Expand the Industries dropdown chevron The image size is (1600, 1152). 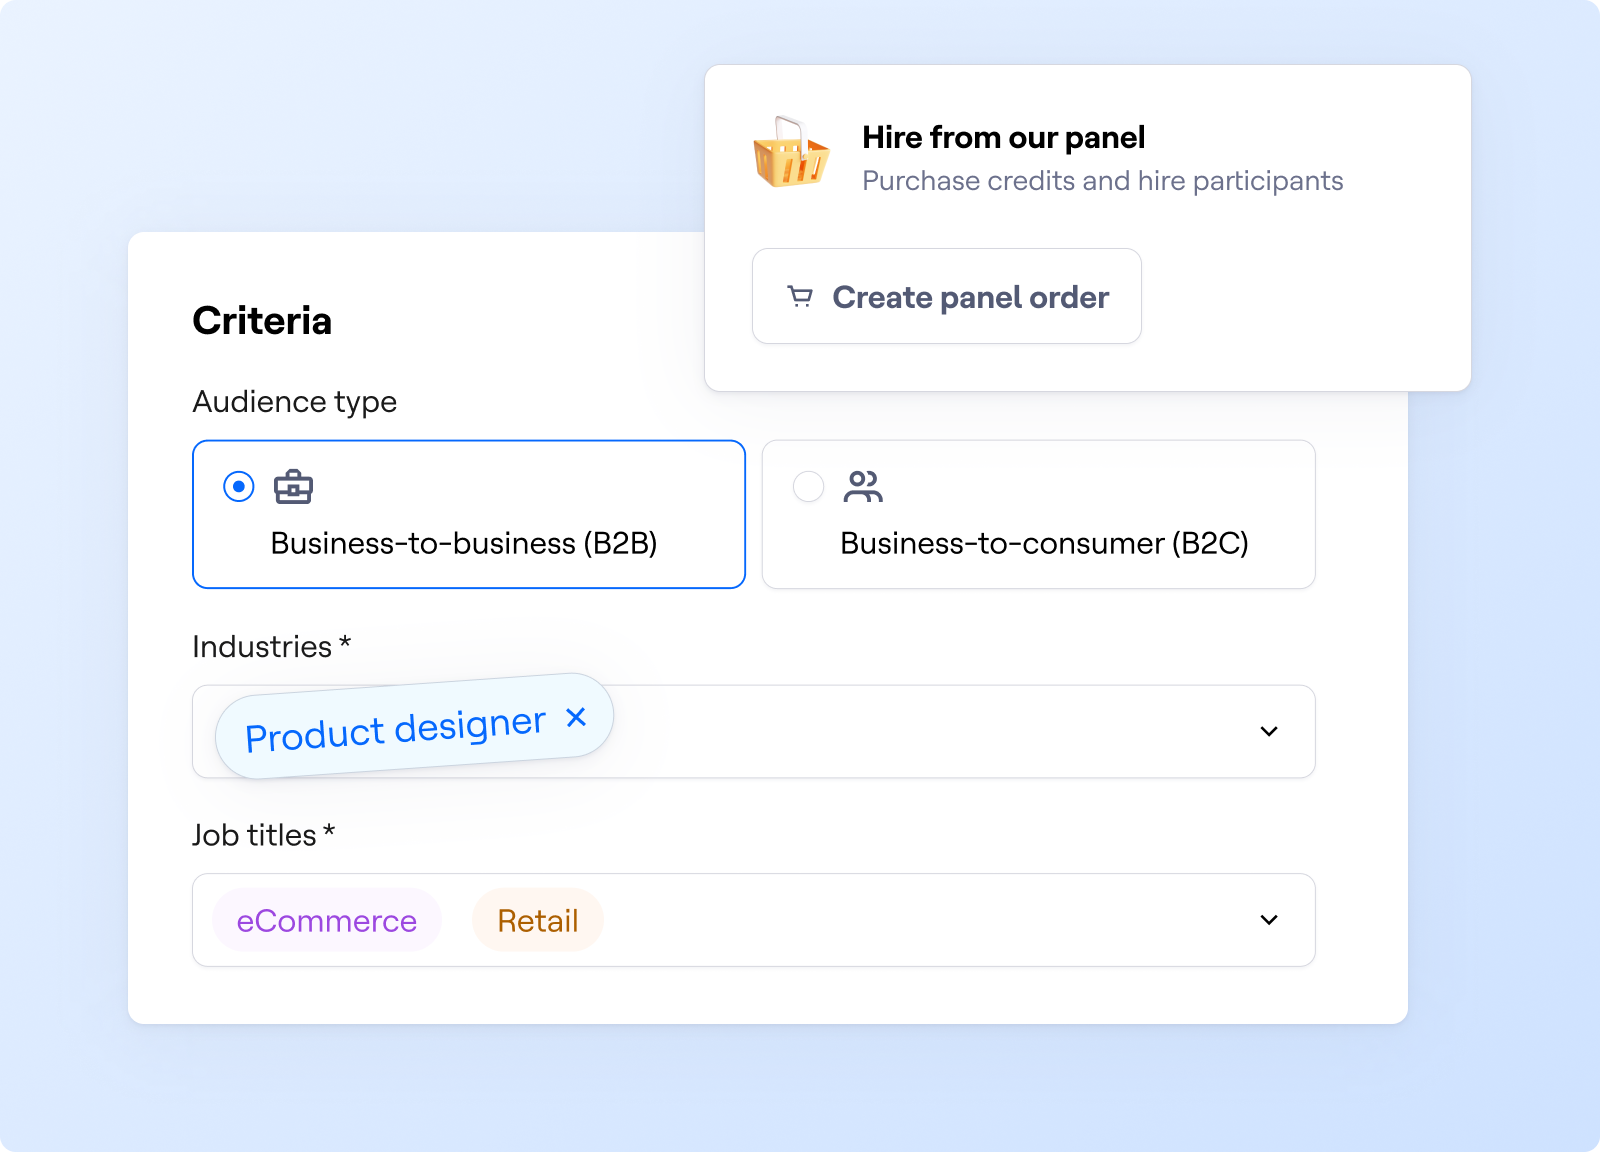[1269, 731]
